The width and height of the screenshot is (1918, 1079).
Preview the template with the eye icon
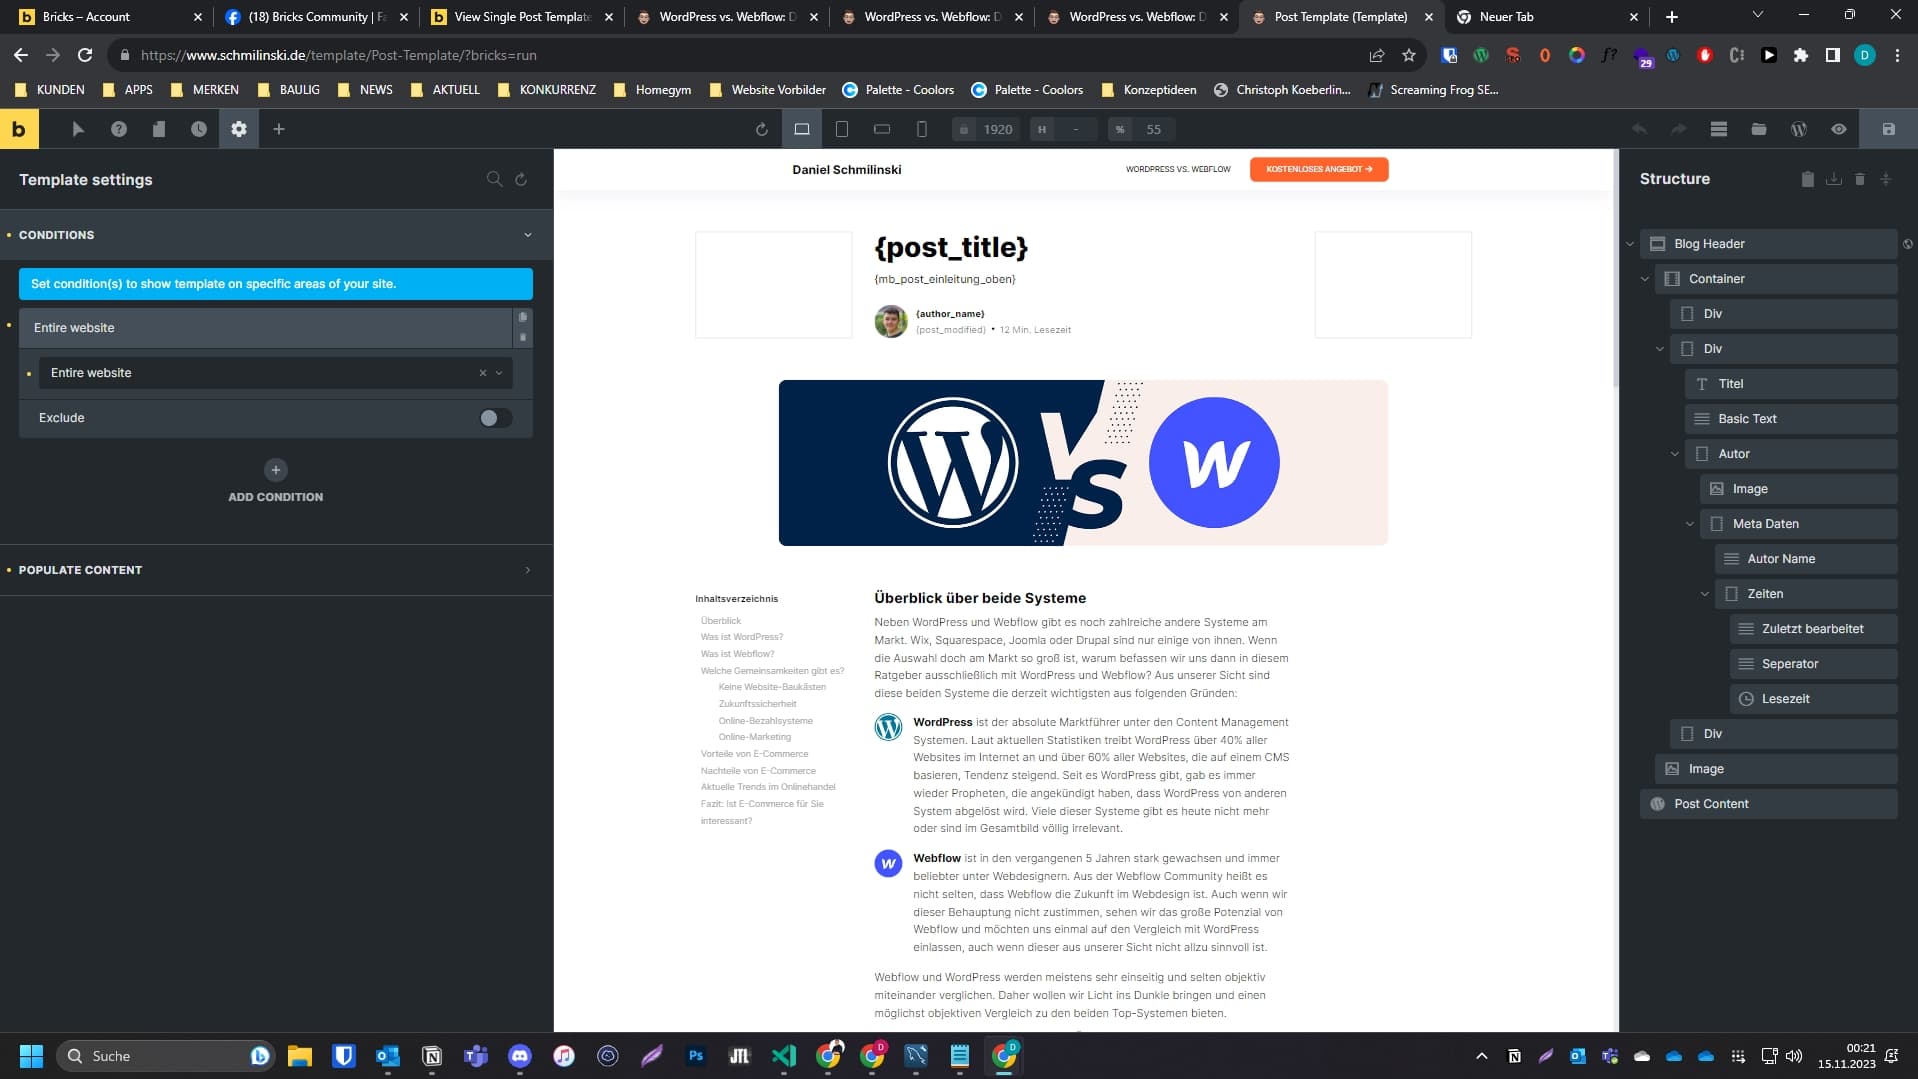coord(1839,129)
